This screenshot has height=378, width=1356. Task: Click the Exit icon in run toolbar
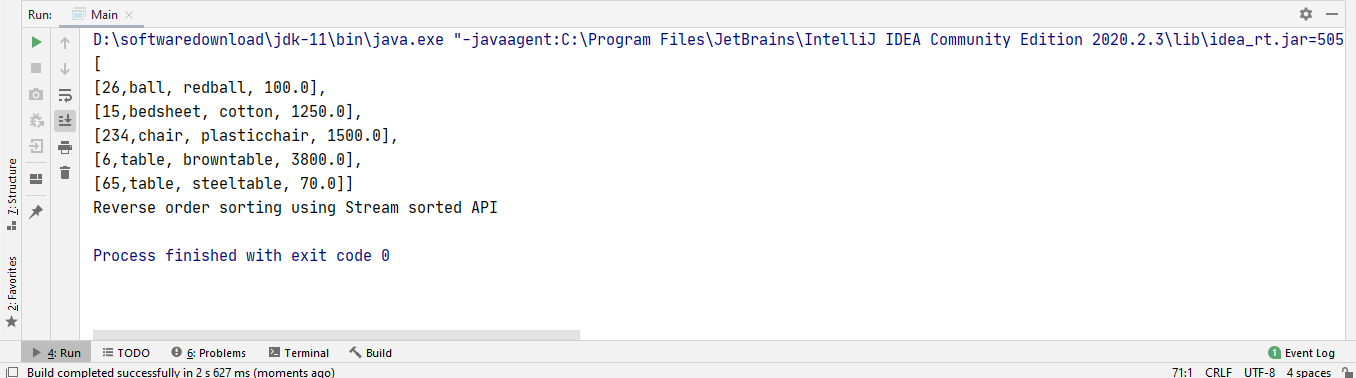tap(36, 146)
